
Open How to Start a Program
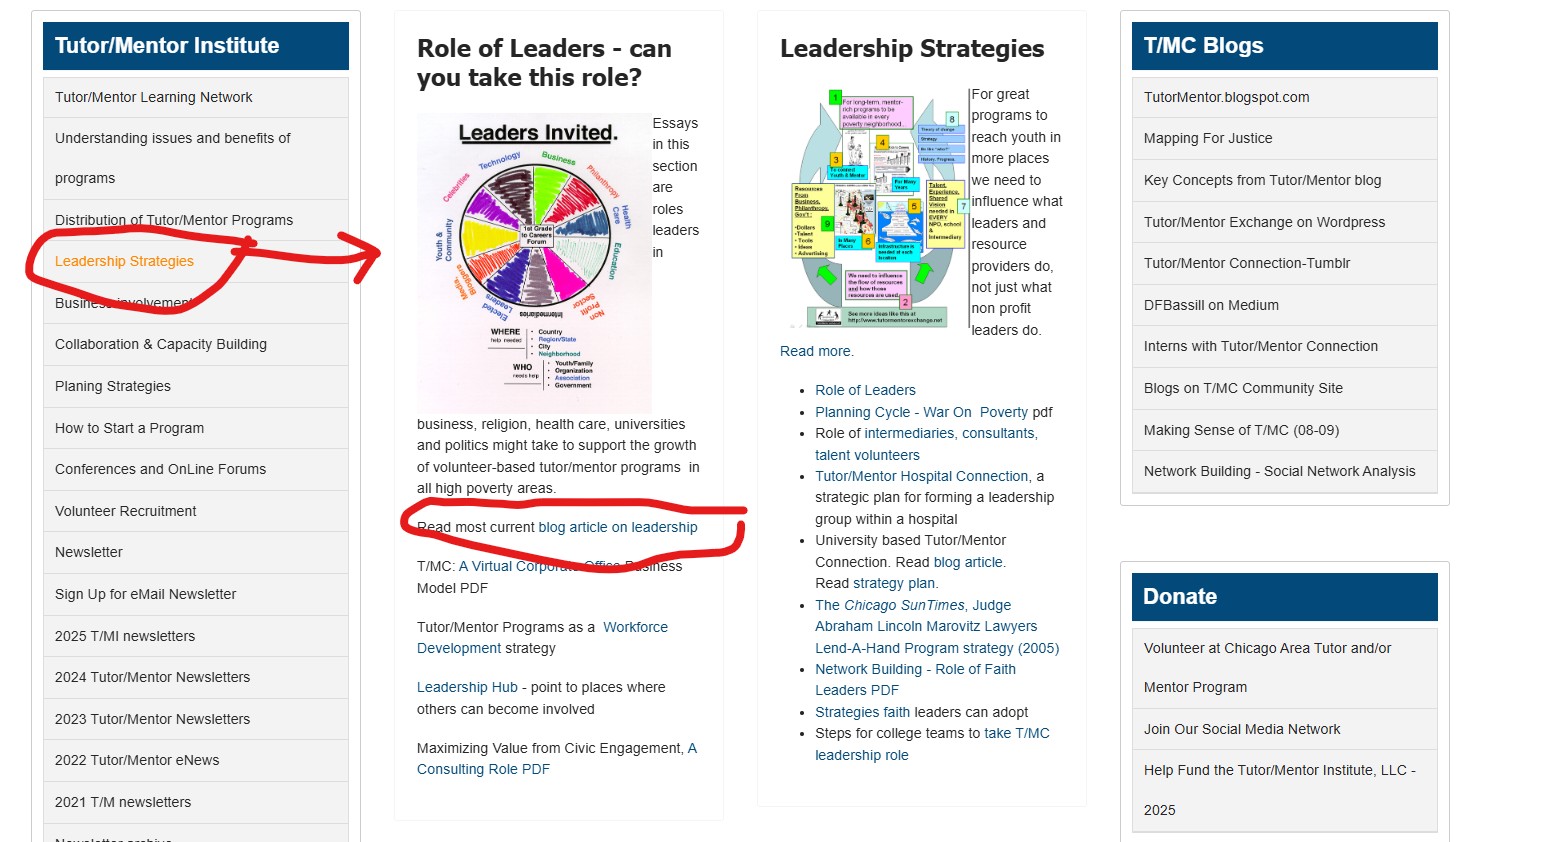coord(129,428)
